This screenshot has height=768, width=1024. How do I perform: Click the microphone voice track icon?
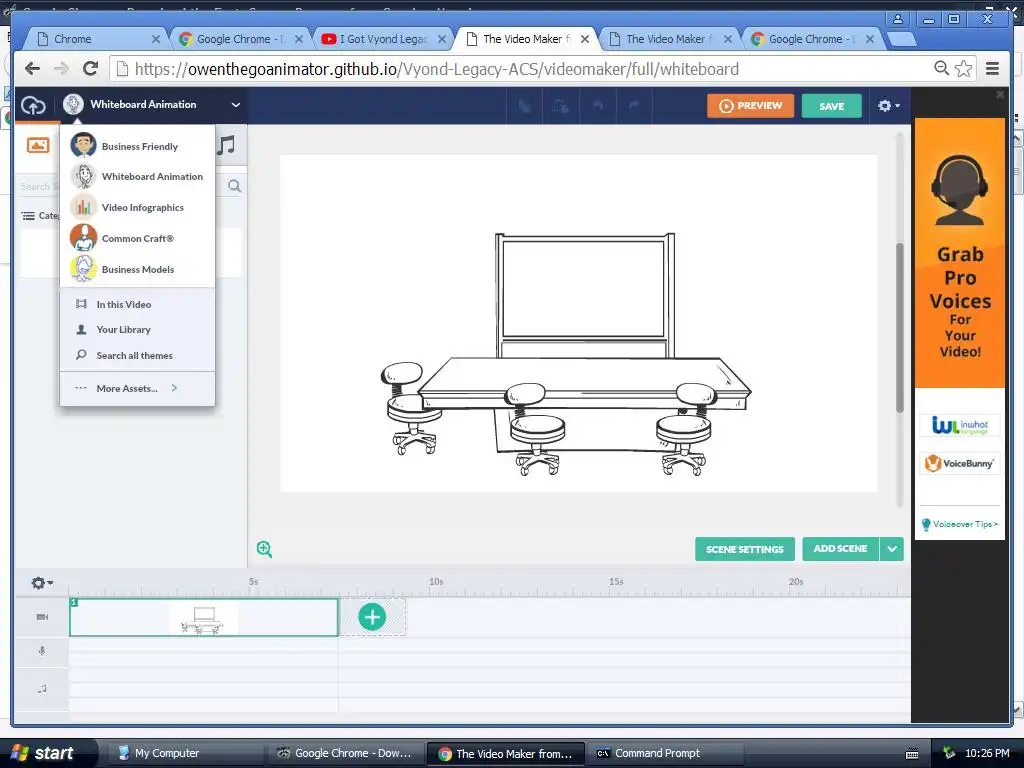pyautogui.click(x=42, y=651)
